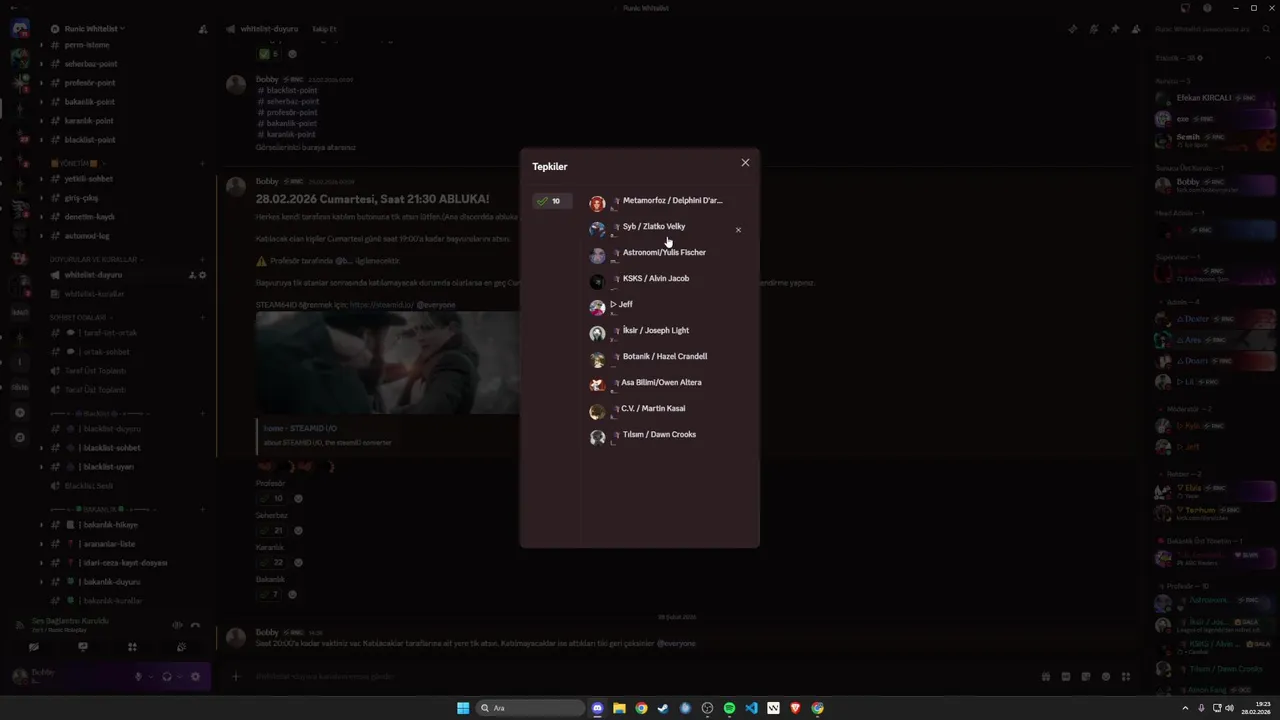
Task: Click Metamorfoz user avatar in reactions
Action: point(597,203)
